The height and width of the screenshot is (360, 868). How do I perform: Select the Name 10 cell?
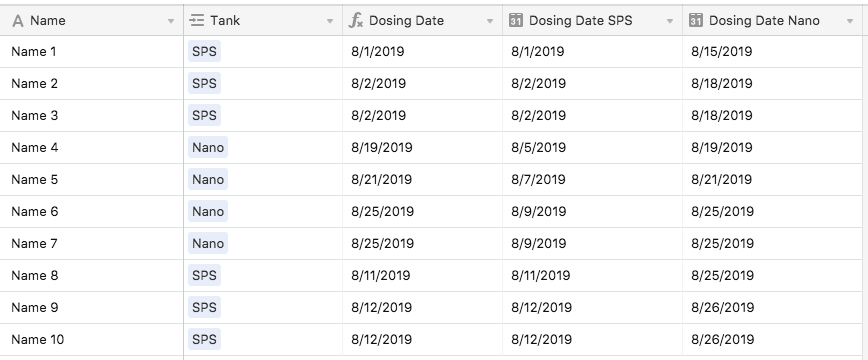91,340
